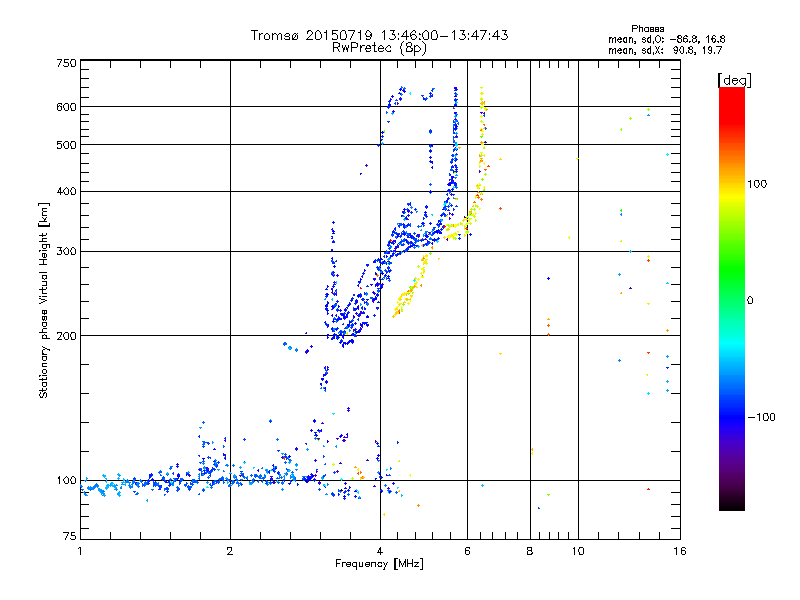Image resolution: width=800 pixels, height=600 pixels.
Task: Click the y-axis tick value '300'
Action: click(66, 252)
